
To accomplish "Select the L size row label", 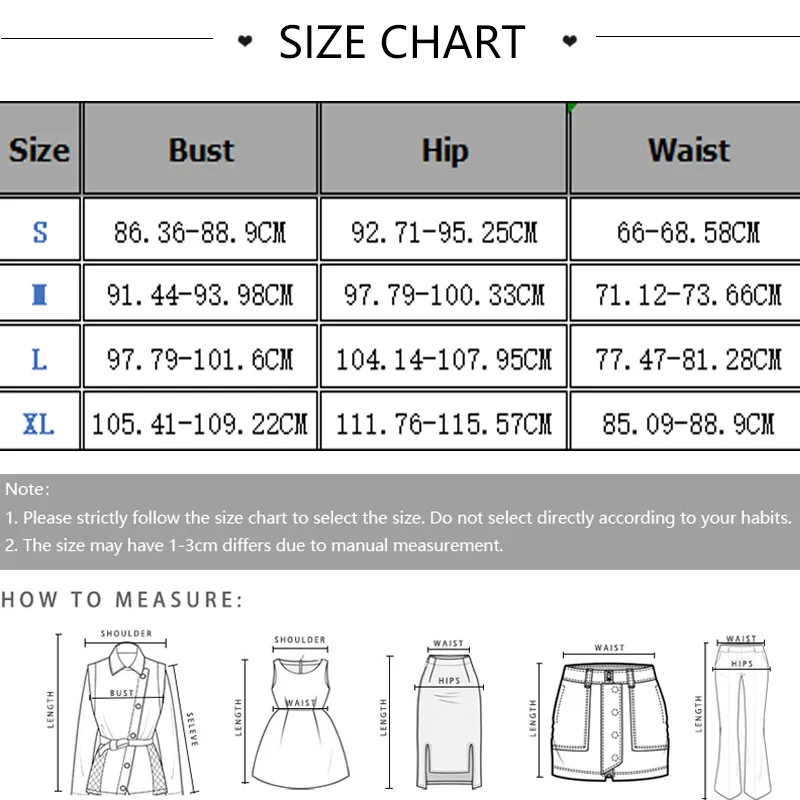I will click(40, 359).
